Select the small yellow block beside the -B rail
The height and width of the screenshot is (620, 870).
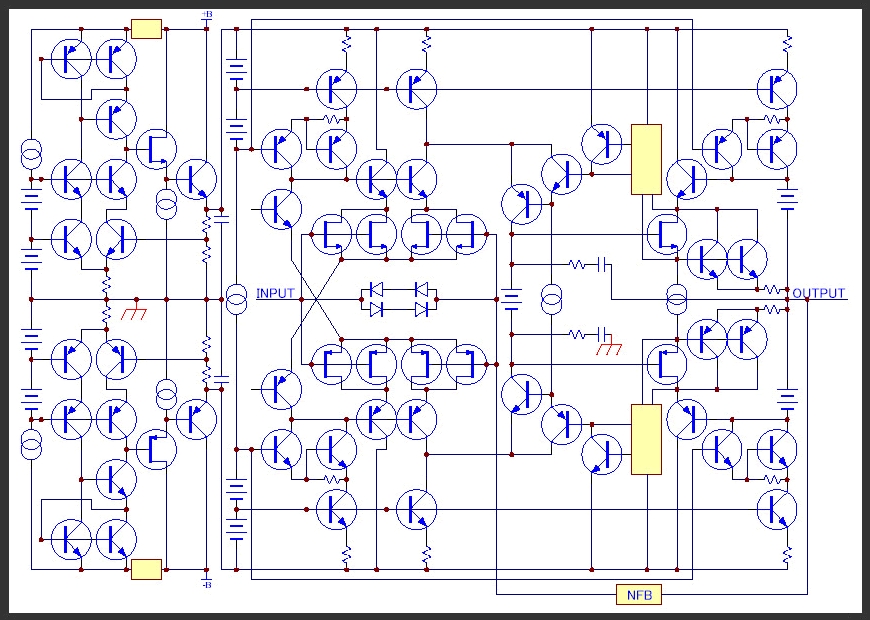[146, 569]
